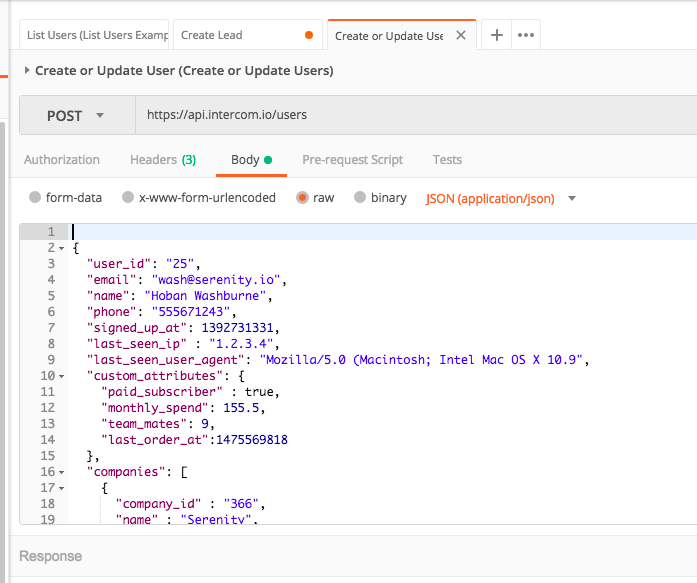Fold the companies array at line 16

[62, 472]
